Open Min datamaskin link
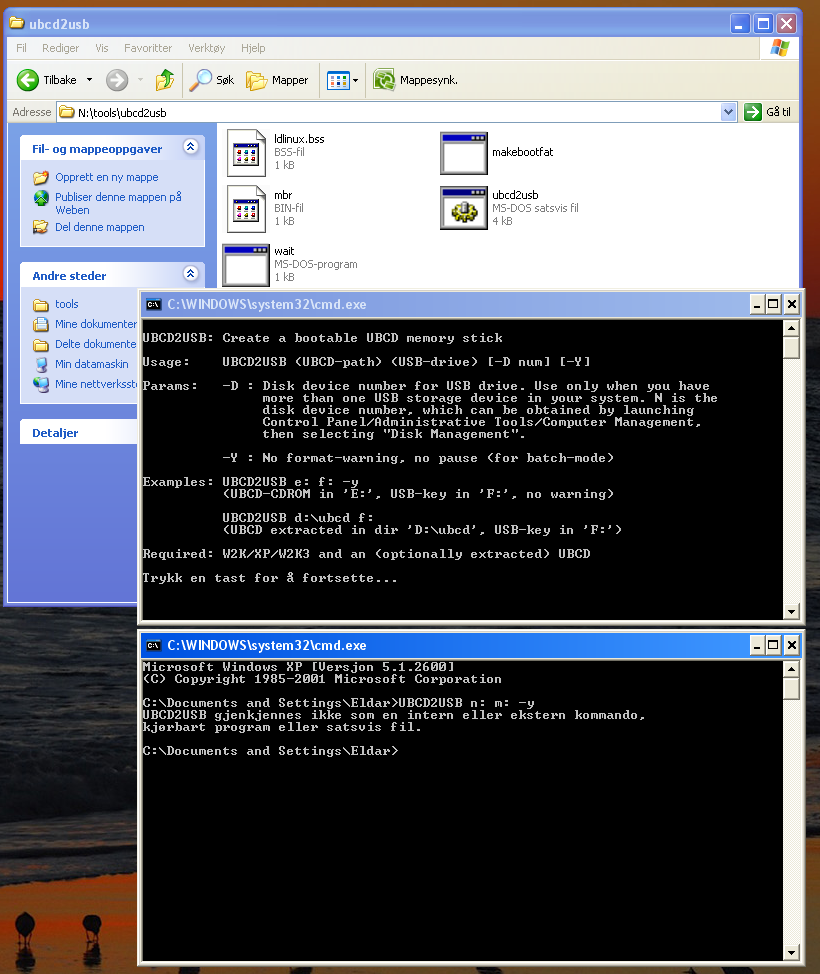The image size is (820, 974). pyautogui.click(x=92, y=364)
